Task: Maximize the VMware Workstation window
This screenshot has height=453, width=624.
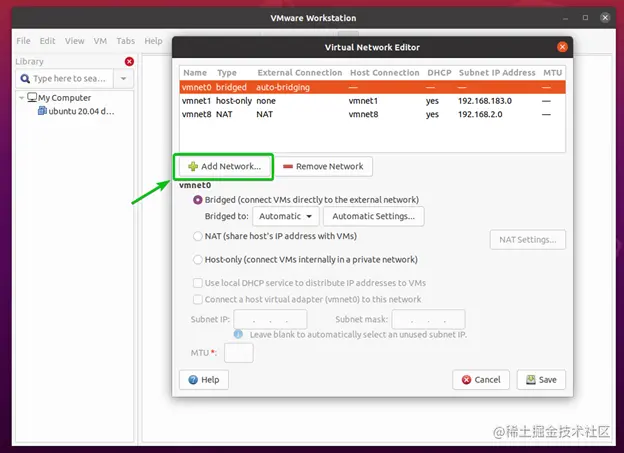Action: tap(585, 18)
